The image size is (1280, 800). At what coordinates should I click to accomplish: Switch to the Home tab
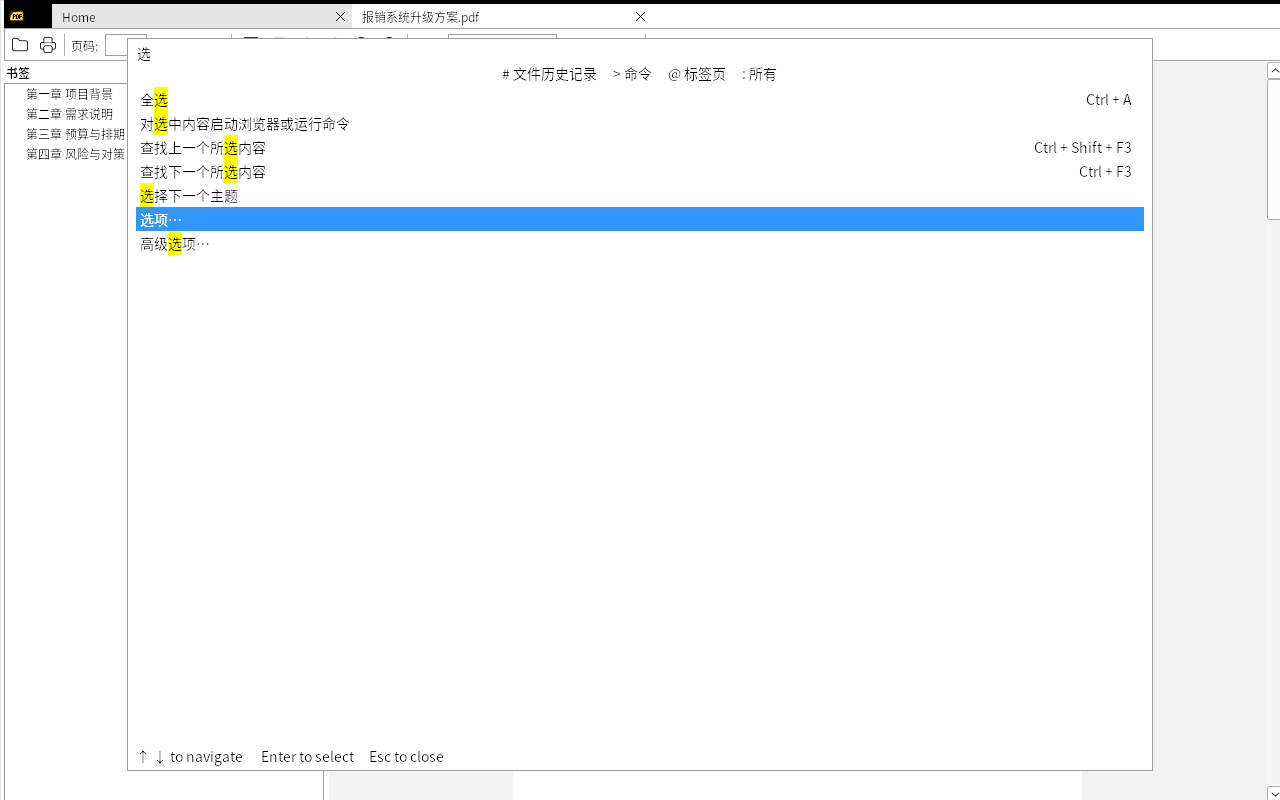tap(201, 16)
